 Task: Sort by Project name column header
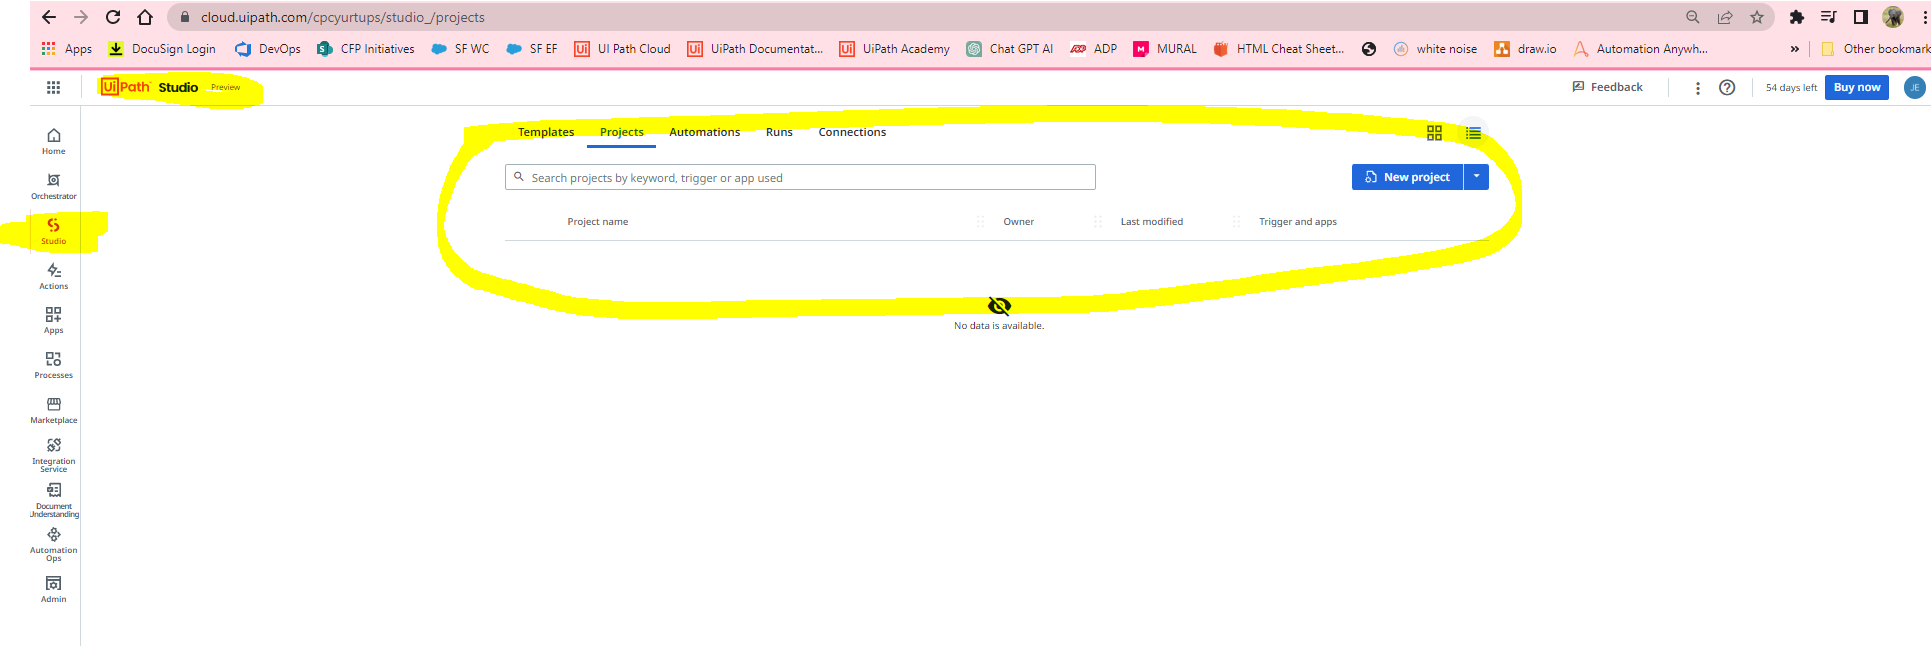tap(598, 222)
